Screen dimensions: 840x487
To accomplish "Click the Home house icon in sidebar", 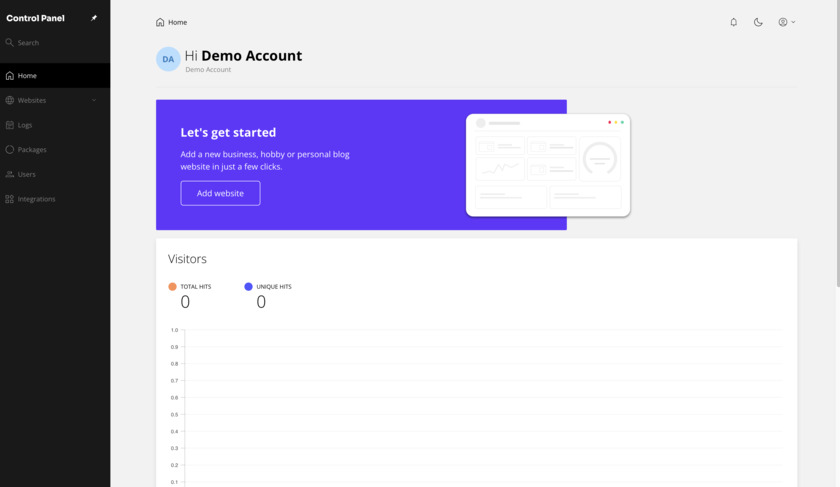I will [10, 76].
